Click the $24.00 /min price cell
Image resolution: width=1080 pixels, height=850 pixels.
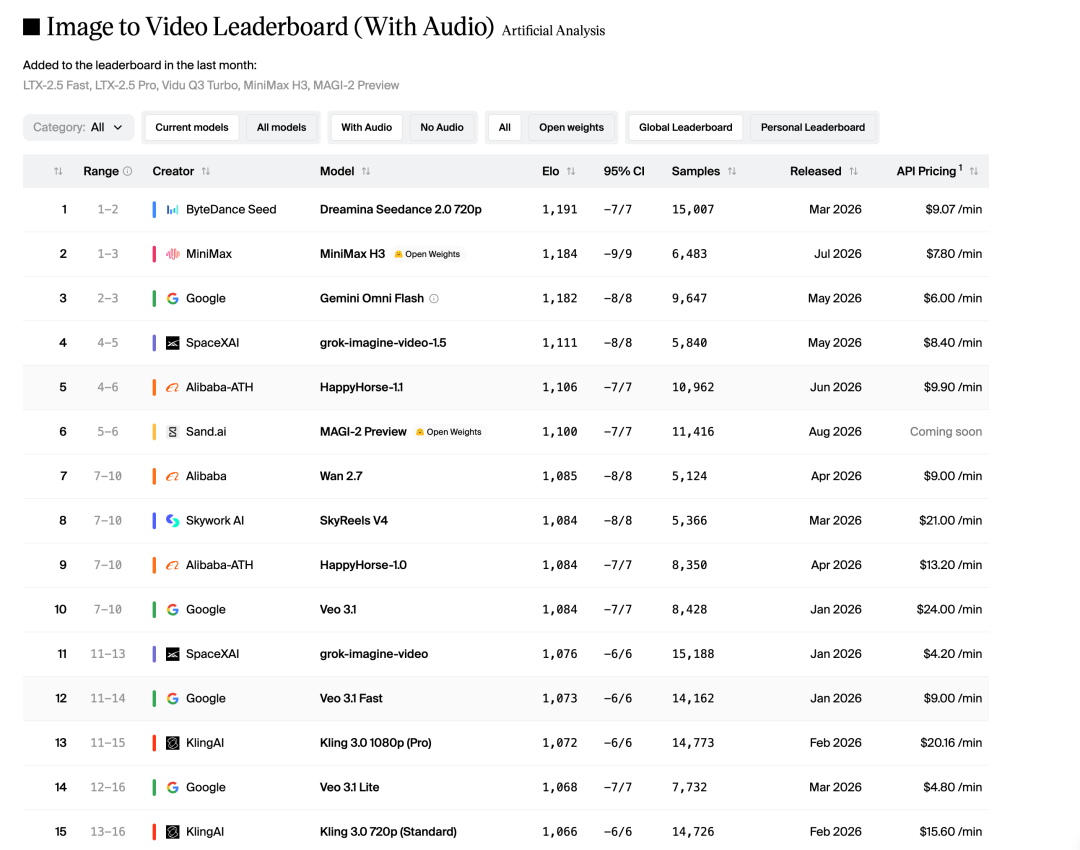tap(949, 610)
